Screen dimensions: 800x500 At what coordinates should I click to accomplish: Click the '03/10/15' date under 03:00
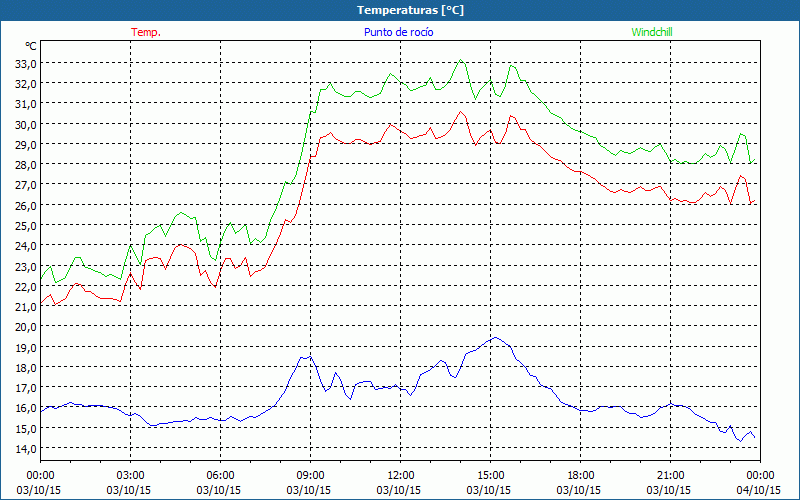coord(129,490)
